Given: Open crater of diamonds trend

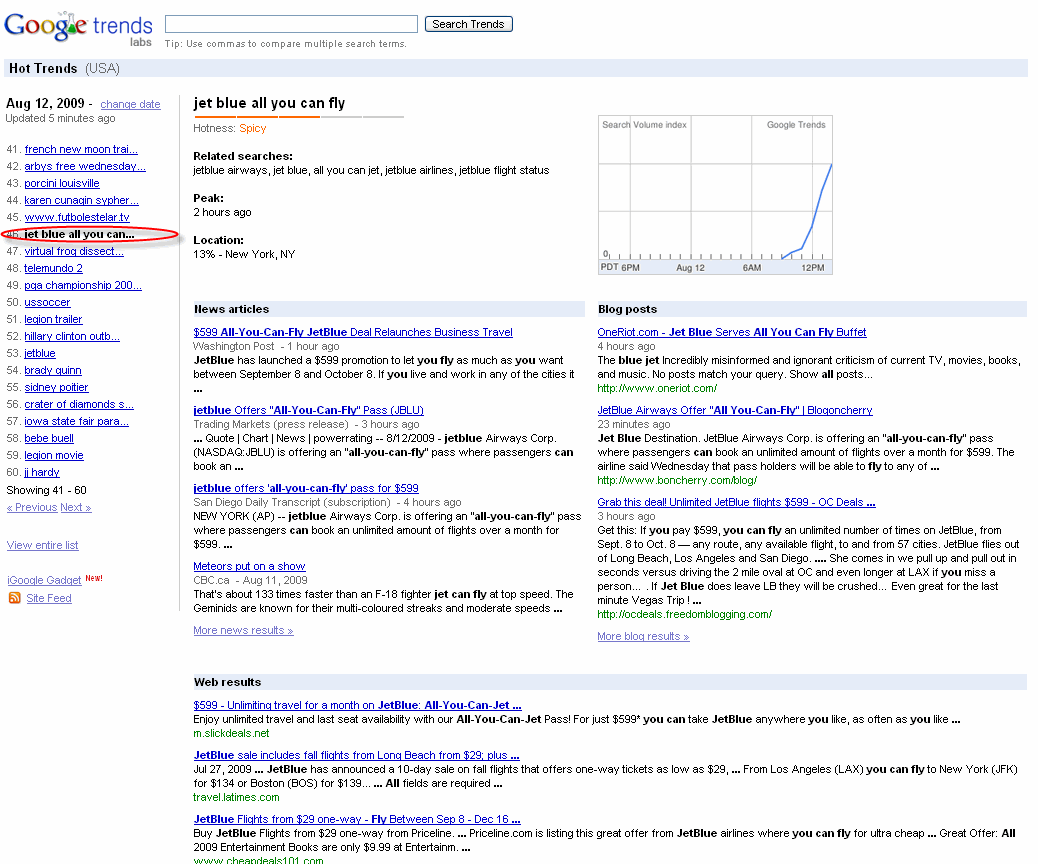Looking at the screenshot, I should click(79, 405).
